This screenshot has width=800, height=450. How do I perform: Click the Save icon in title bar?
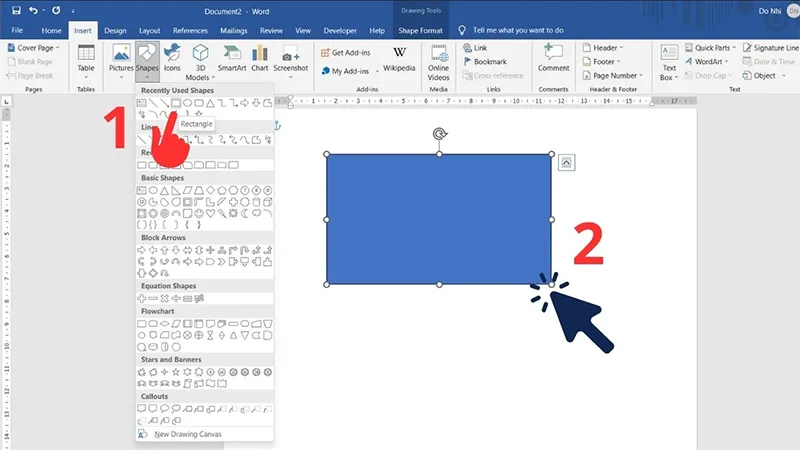pos(14,10)
